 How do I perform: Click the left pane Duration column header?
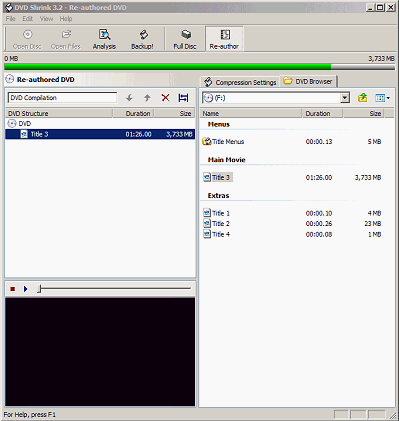click(133, 113)
